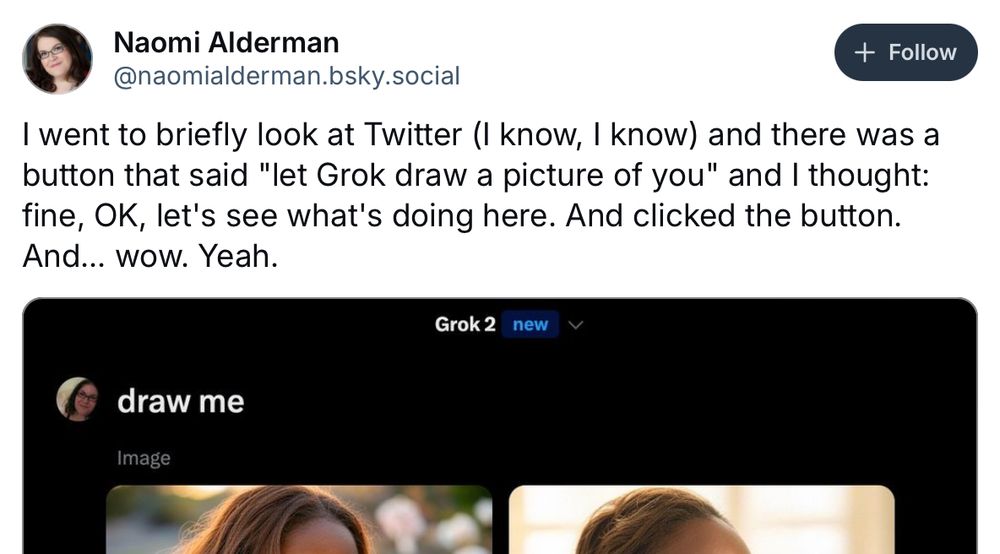
Task: Expand the chevron next to Grok 2
Action: 574,325
